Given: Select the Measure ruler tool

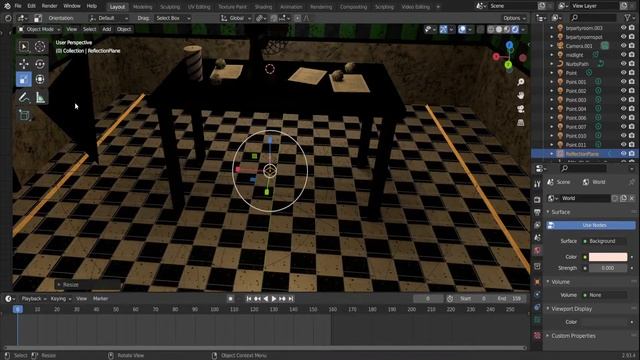Looking at the screenshot, I should pyautogui.click(x=40, y=97).
